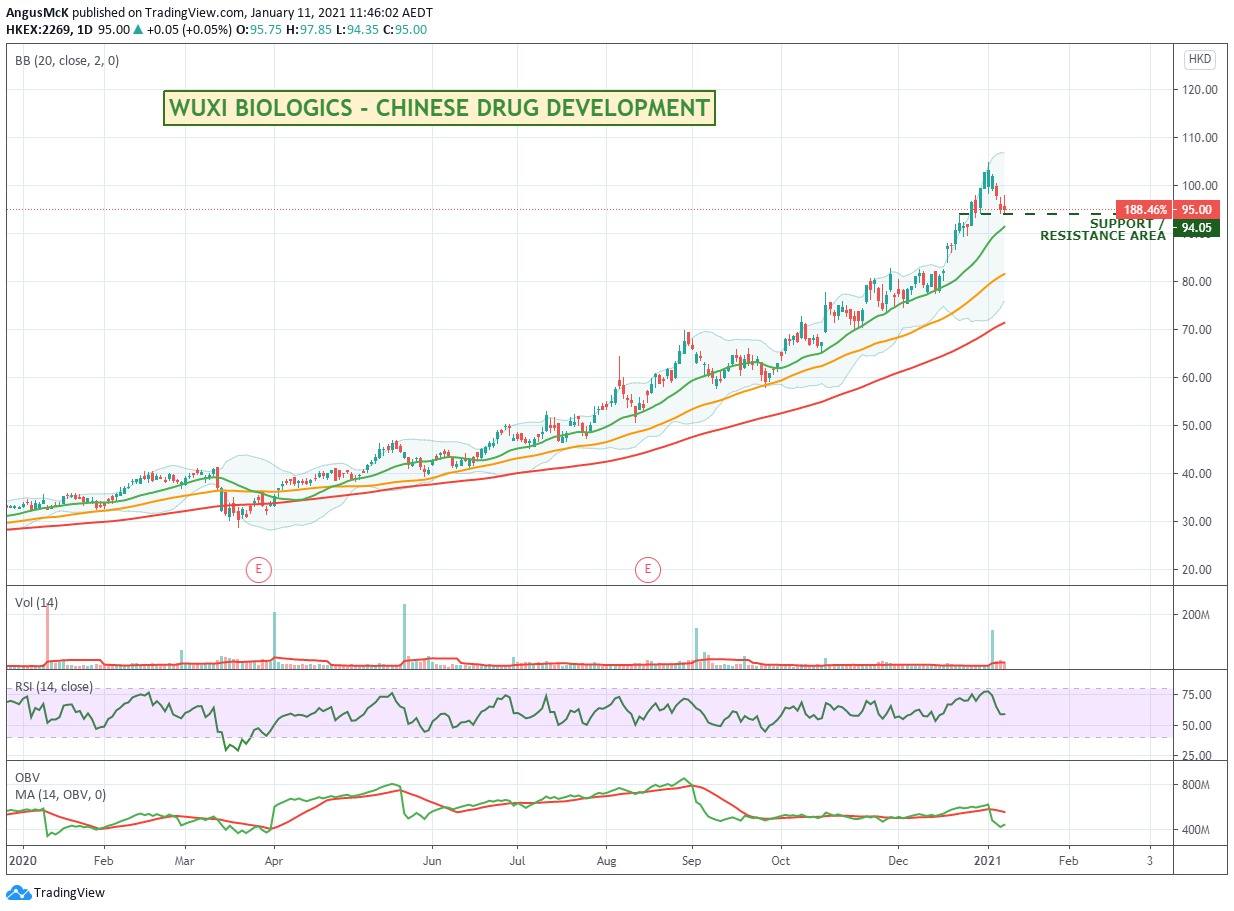Select the RSI (14, close) indicator label
The width and height of the screenshot is (1234, 911).
click(54, 687)
